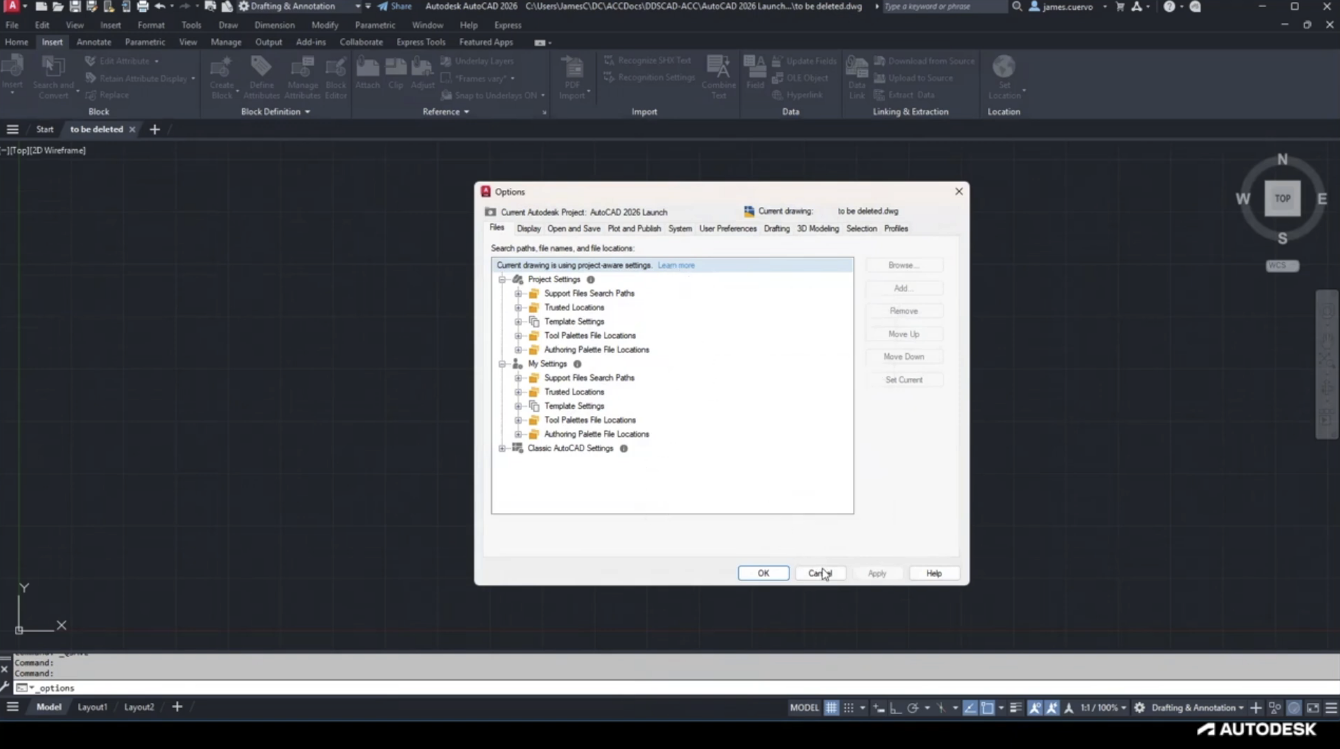This screenshot has width=1340, height=749.
Task: Expand Support Files Search Paths under Project Settings
Action: click(518, 294)
